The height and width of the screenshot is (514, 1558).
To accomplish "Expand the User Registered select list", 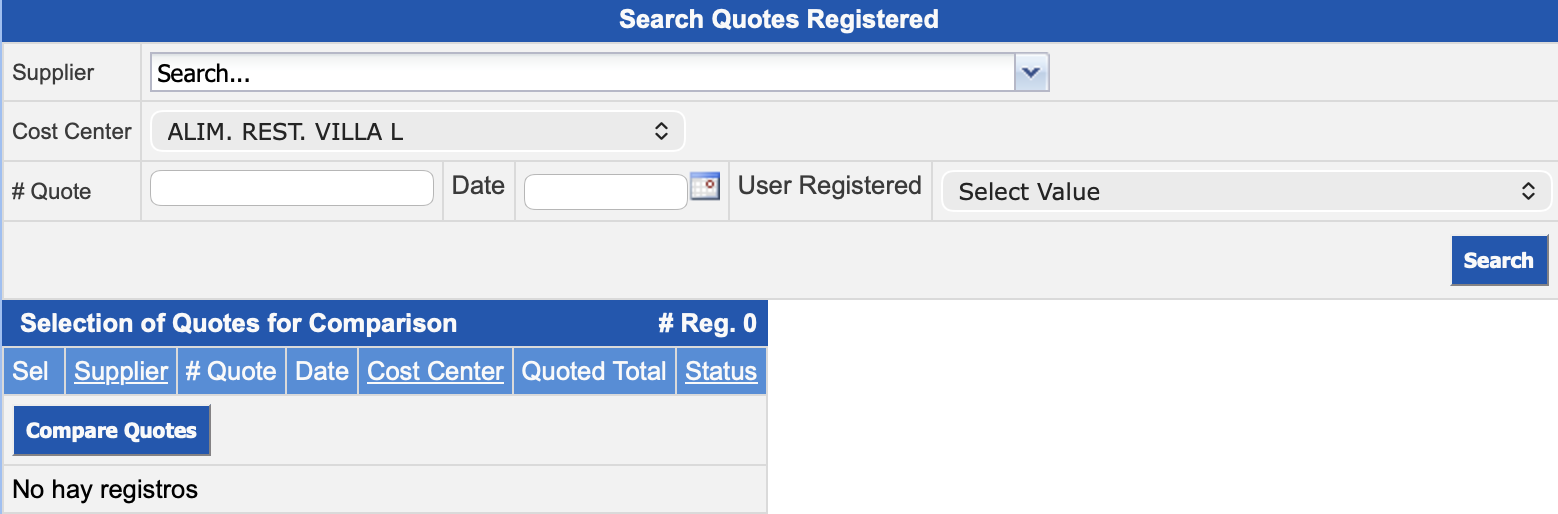I will click(1246, 191).
